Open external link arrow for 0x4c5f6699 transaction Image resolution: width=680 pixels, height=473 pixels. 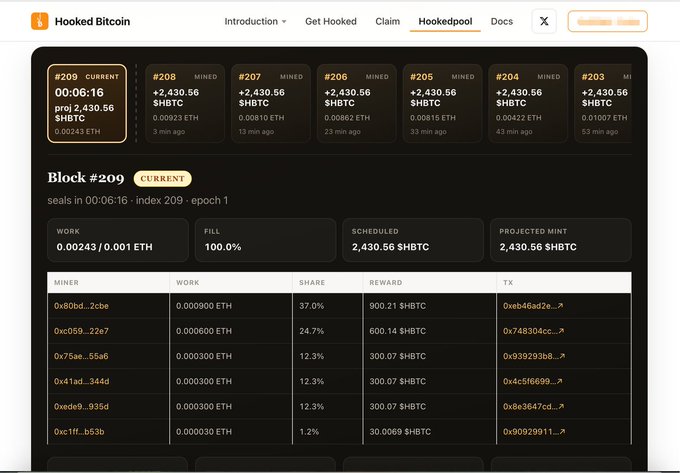[x=559, y=381]
